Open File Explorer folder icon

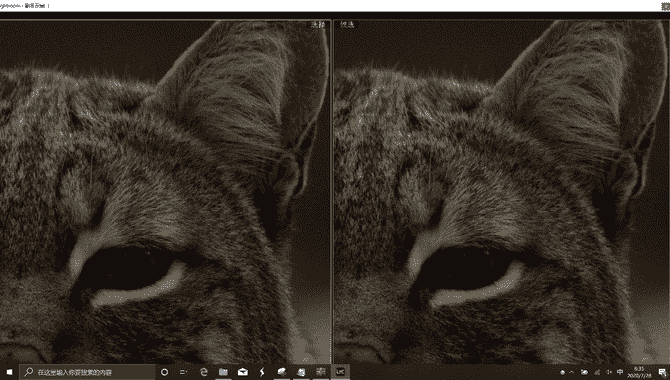[223, 372]
